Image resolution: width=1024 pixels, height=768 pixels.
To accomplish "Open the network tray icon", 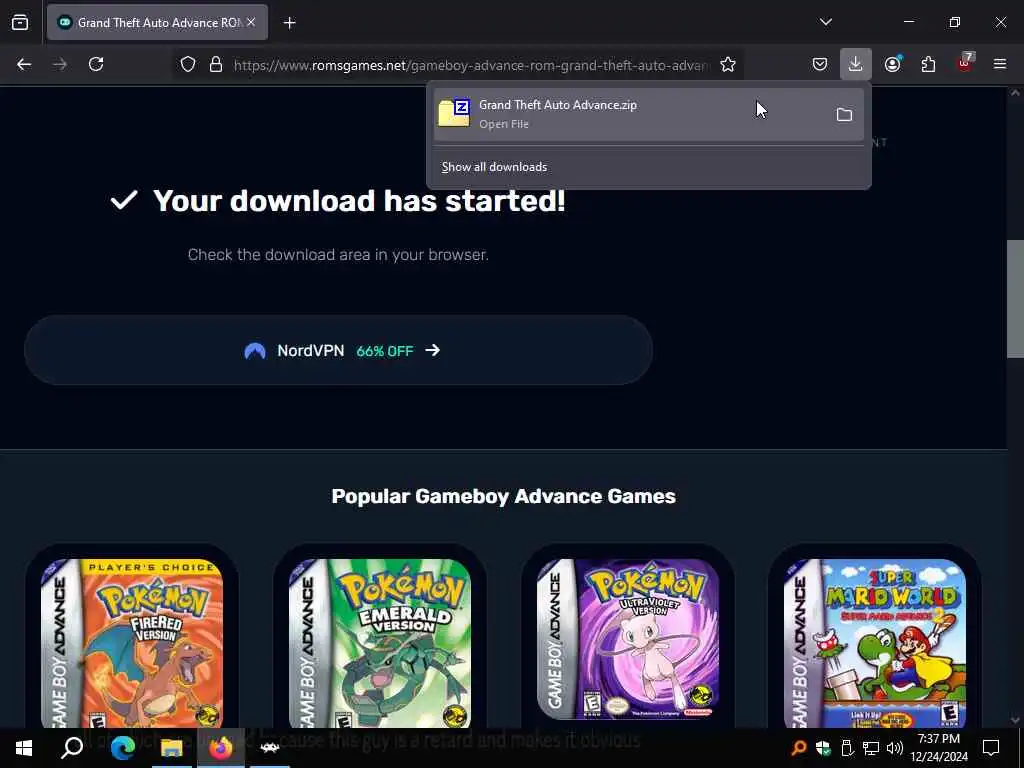I will 871,748.
